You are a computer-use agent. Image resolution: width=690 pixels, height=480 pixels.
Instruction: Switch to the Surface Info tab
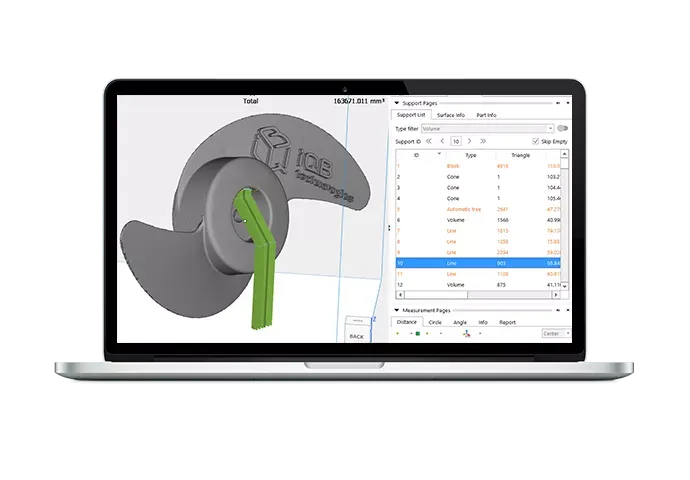tap(451, 115)
